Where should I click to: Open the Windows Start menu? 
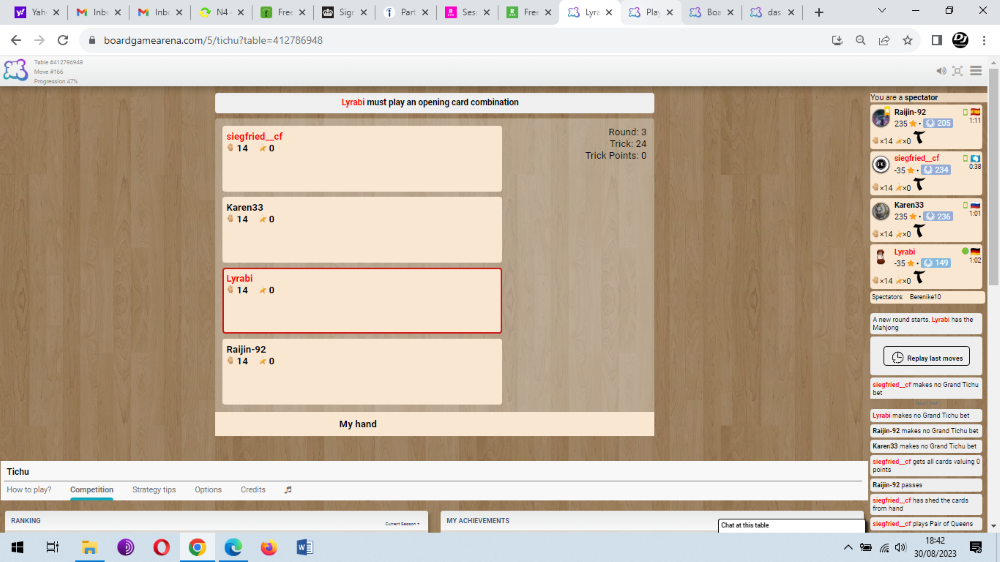point(17,547)
